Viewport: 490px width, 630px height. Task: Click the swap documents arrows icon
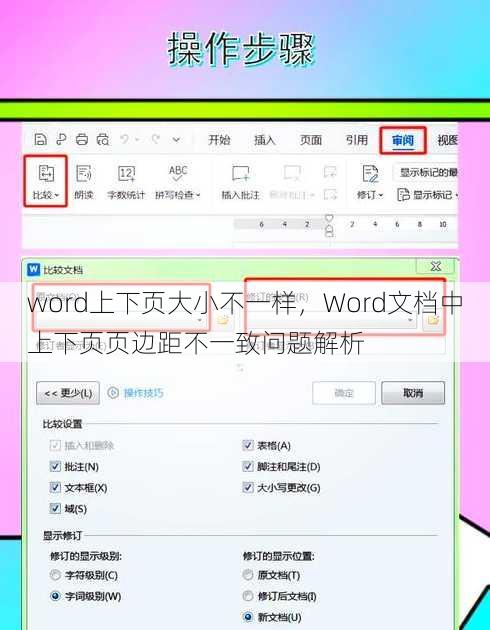pyautogui.click(x=240, y=367)
